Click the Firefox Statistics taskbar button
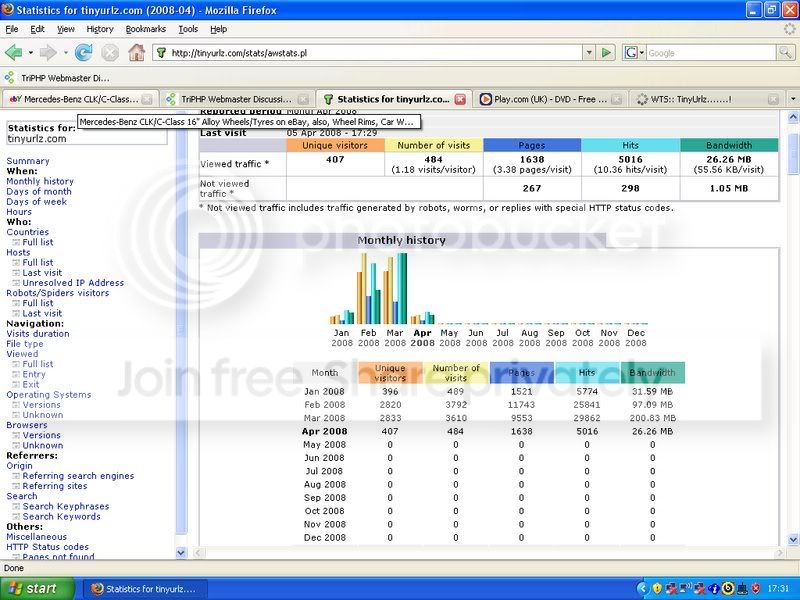The height and width of the screenshot is (600, 800). click(144, 589)
